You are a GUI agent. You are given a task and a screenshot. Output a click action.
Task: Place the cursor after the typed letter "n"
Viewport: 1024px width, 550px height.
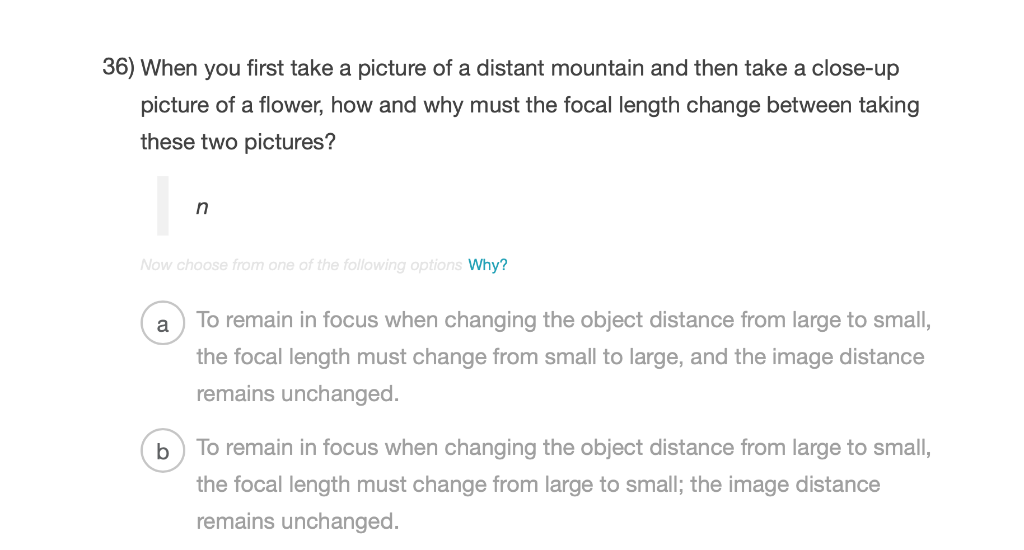(210, 207)
